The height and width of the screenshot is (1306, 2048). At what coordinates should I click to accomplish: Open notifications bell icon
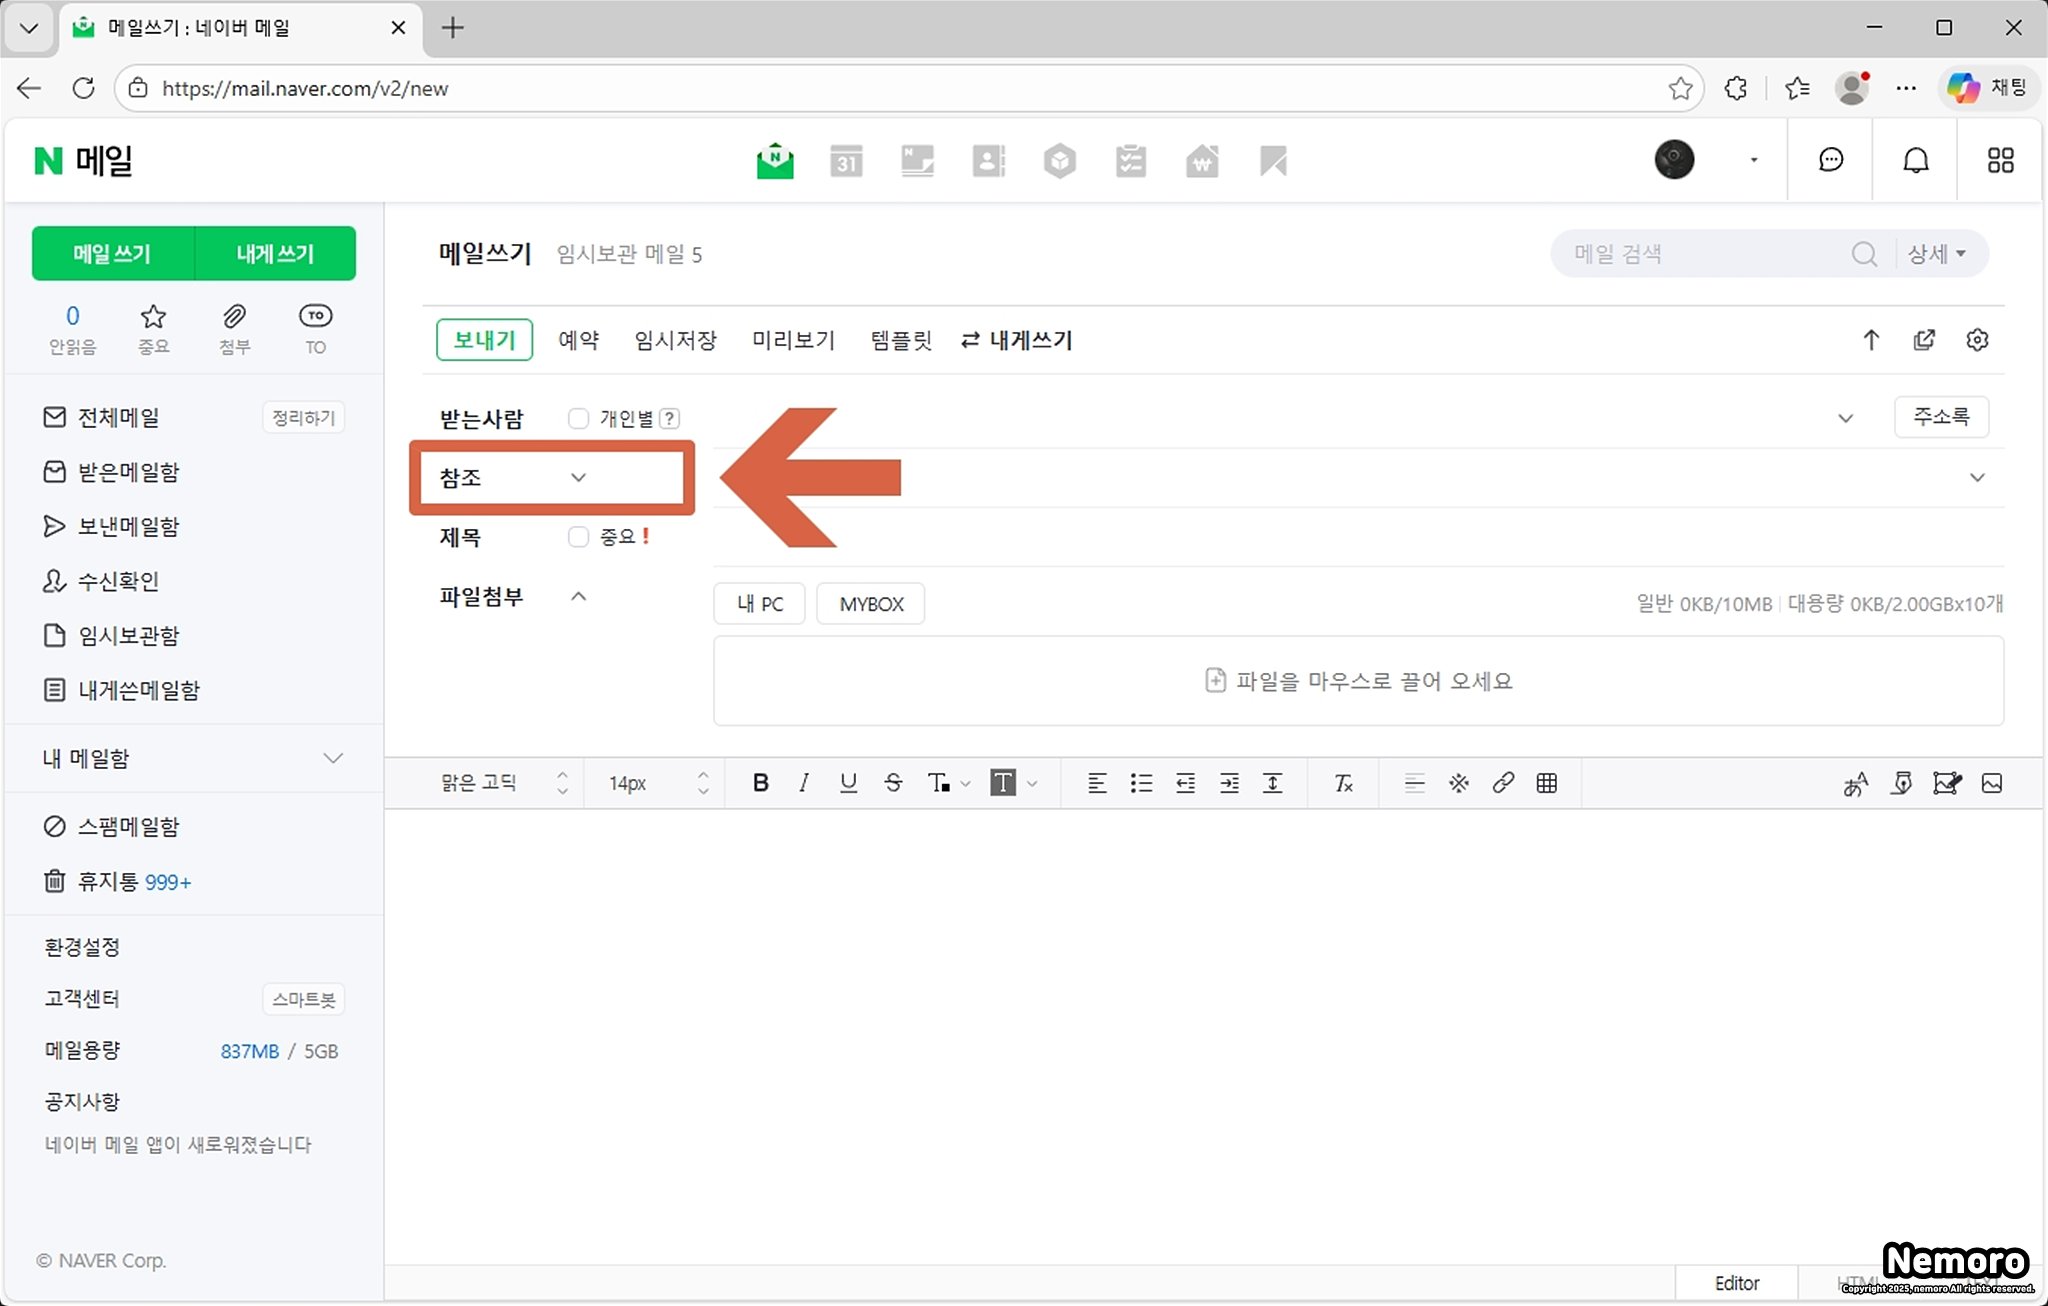click(1915, 161)
